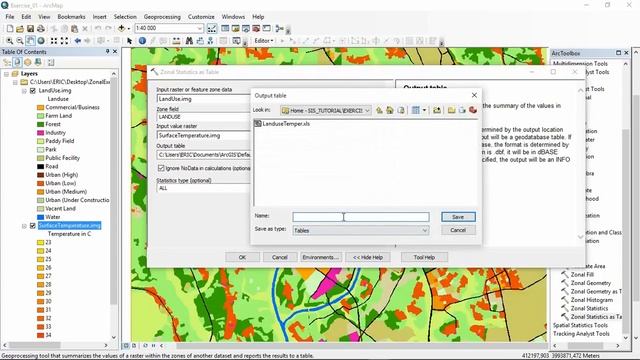Click the Tool Help button
Viewport: 640px width, 360px height.
click(424, 258)
